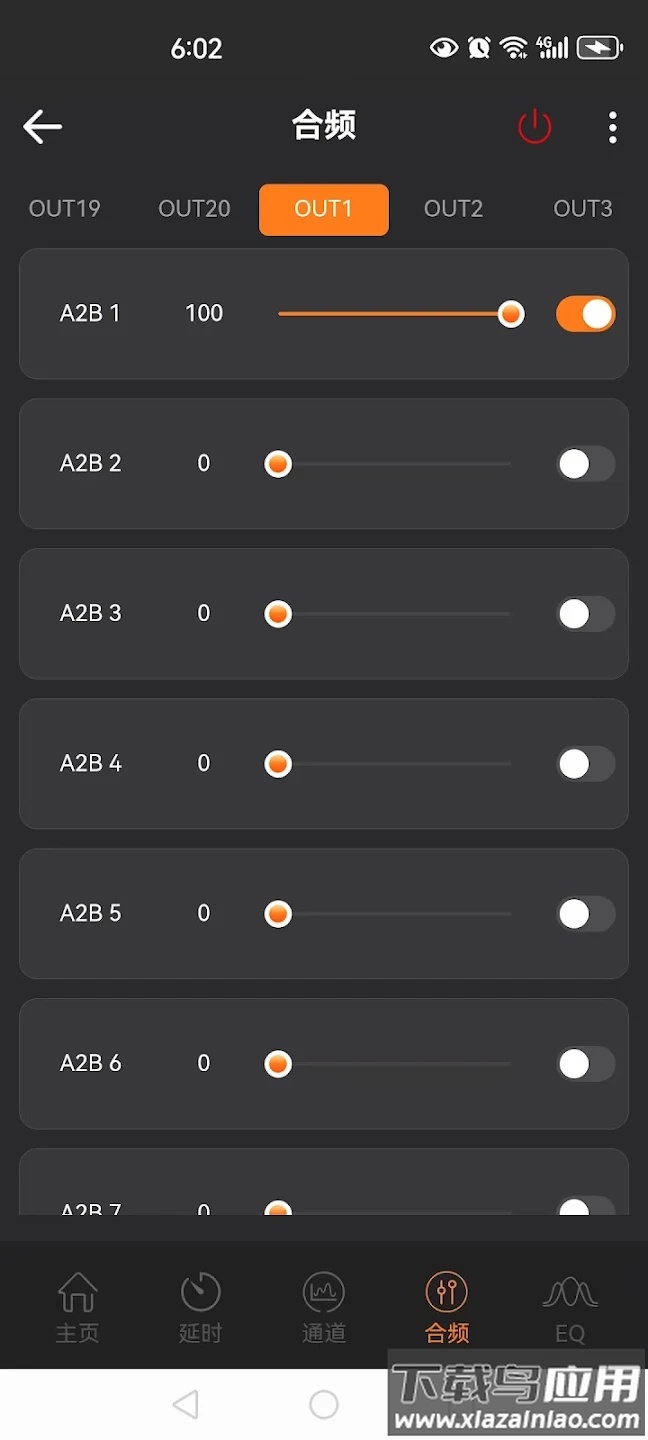
Task: Click the A2B 1 value 100
Action: [204, 314]
